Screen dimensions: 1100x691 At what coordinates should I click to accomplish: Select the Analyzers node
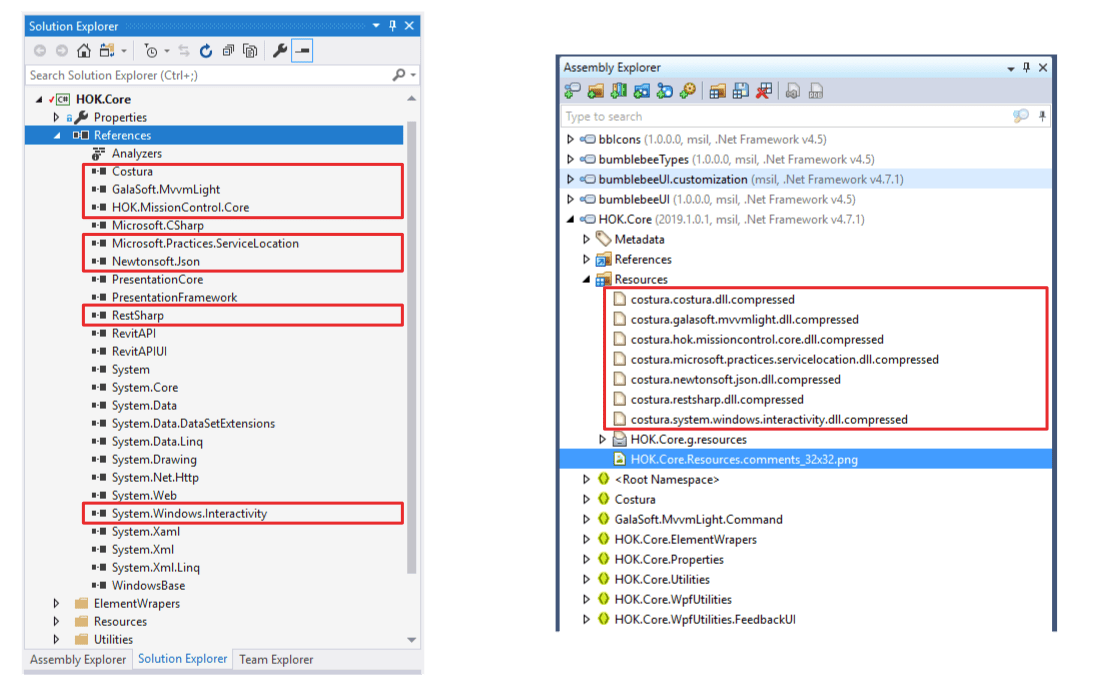tap(137, 153)
